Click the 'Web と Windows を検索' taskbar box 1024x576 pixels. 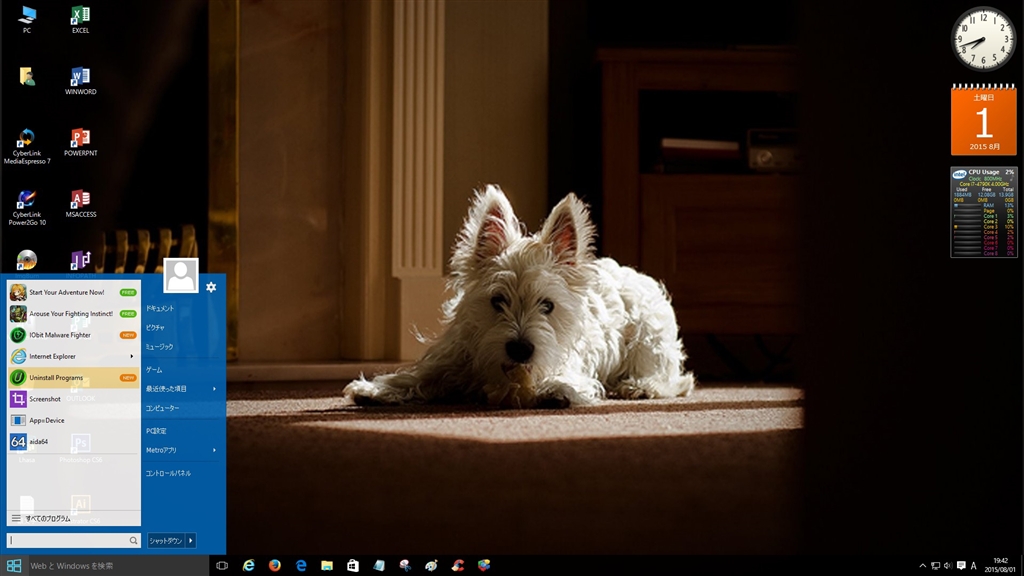tap(118, 566)
